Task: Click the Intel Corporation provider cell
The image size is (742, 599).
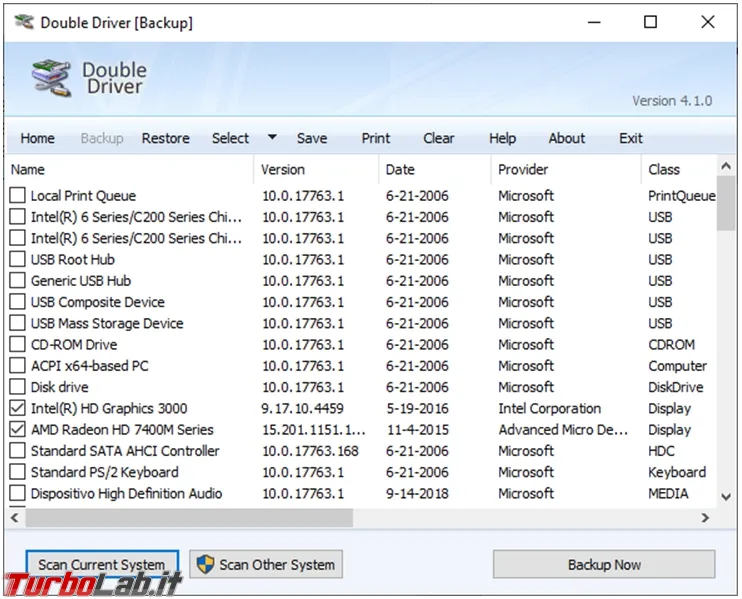Action: pyautogui.click(x=549, y=408)
